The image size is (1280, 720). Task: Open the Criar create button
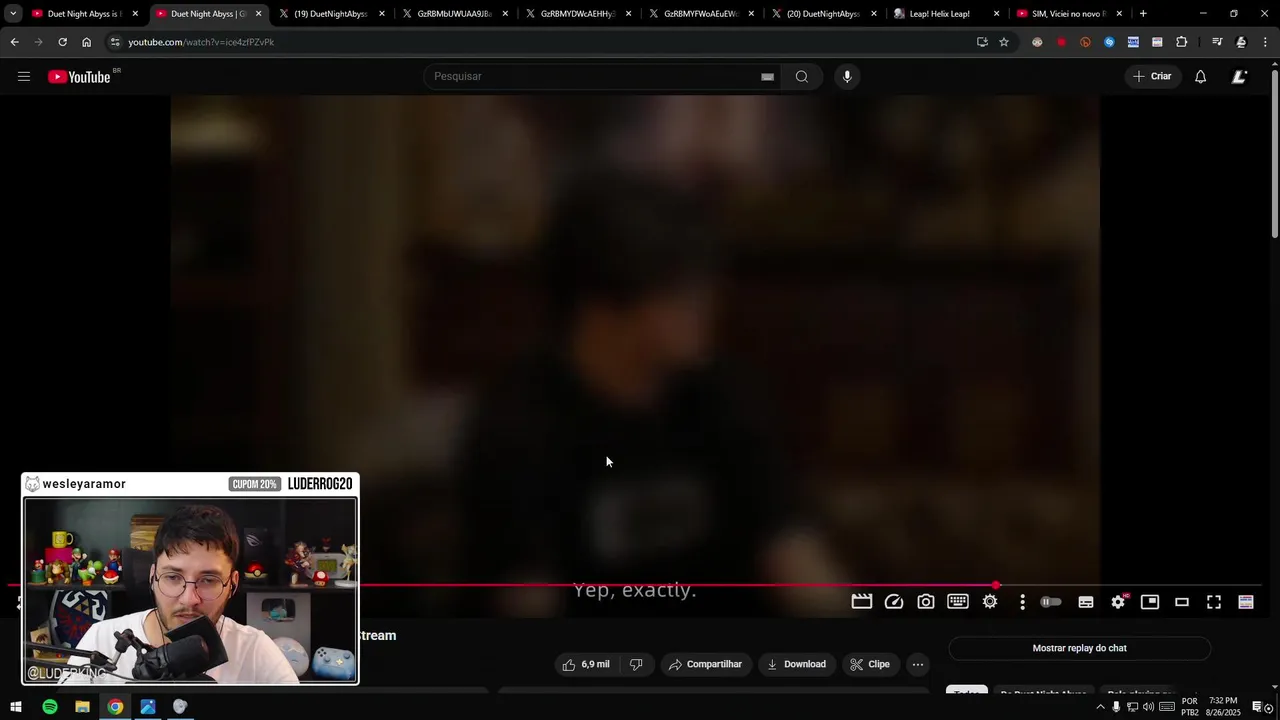[1152, 77]
